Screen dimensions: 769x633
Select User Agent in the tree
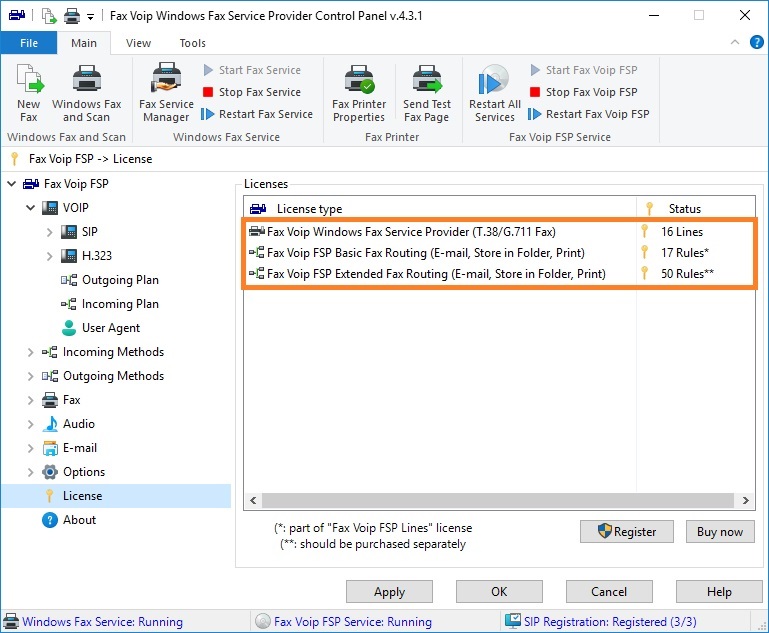click(x=101, y=328)
